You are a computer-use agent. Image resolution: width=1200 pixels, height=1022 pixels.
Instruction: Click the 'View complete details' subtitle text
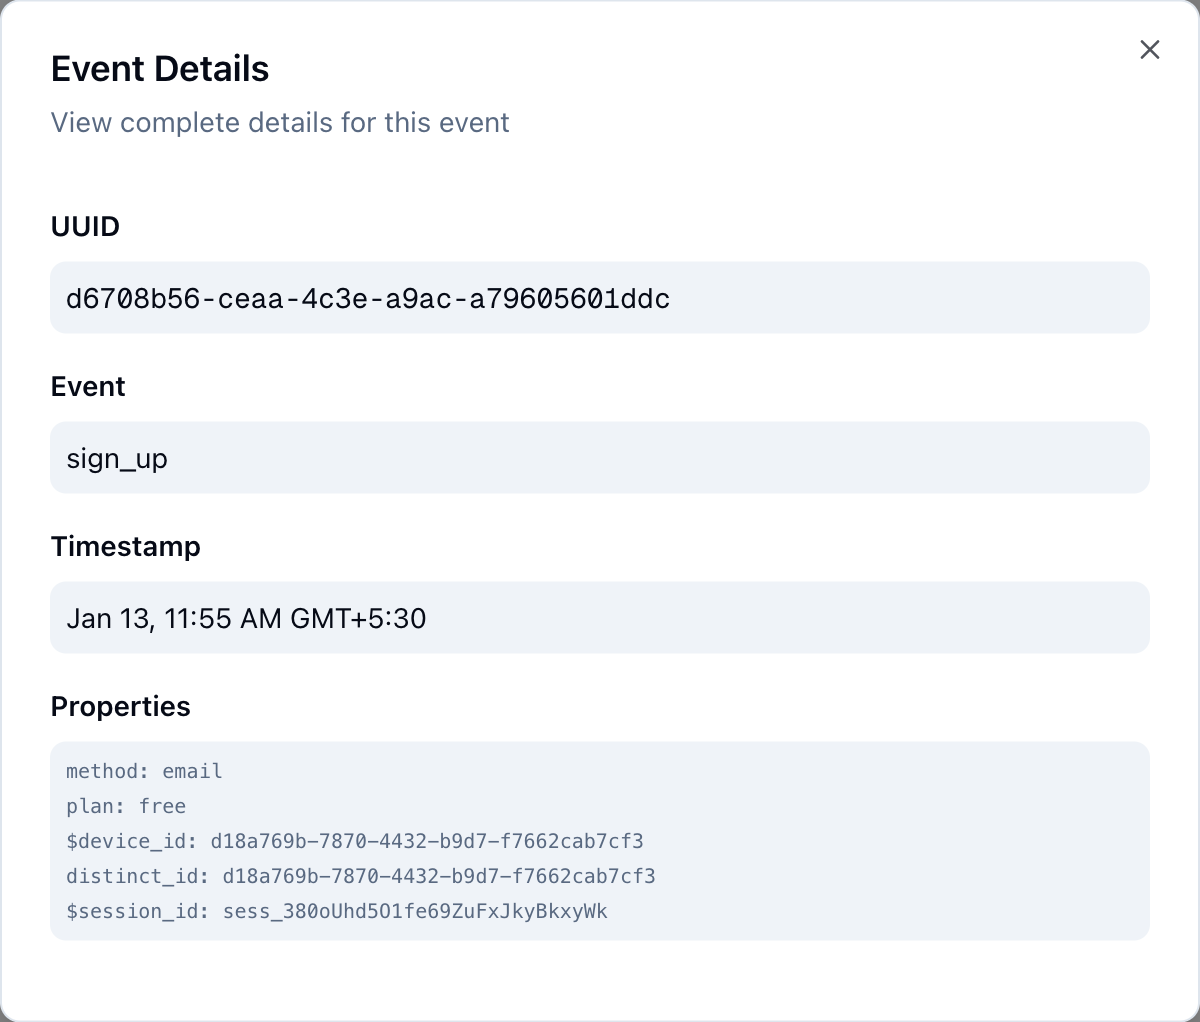click(x=280, y=123)
